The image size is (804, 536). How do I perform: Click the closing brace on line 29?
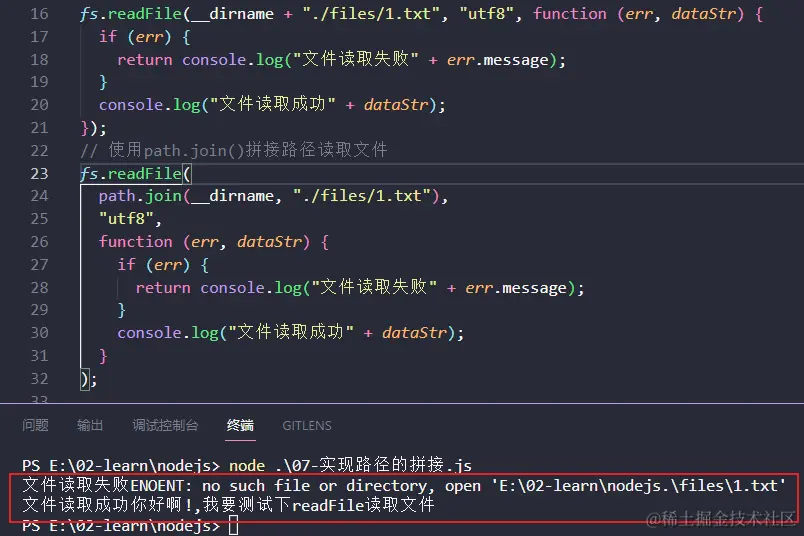(122, 310)
